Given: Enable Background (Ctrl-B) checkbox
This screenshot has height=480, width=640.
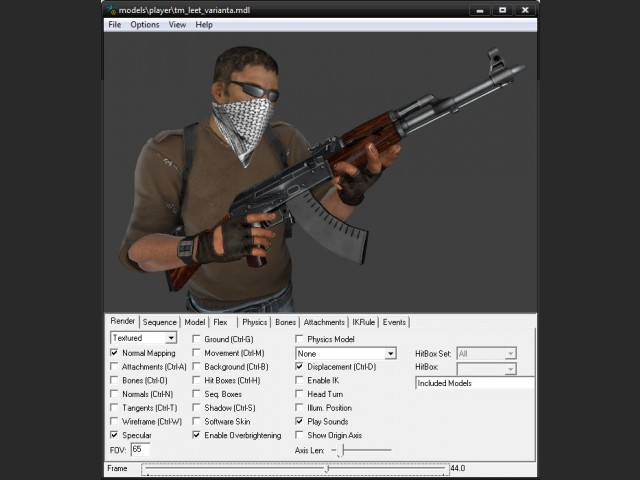Looking at the screenshot, I should [196, 367].
